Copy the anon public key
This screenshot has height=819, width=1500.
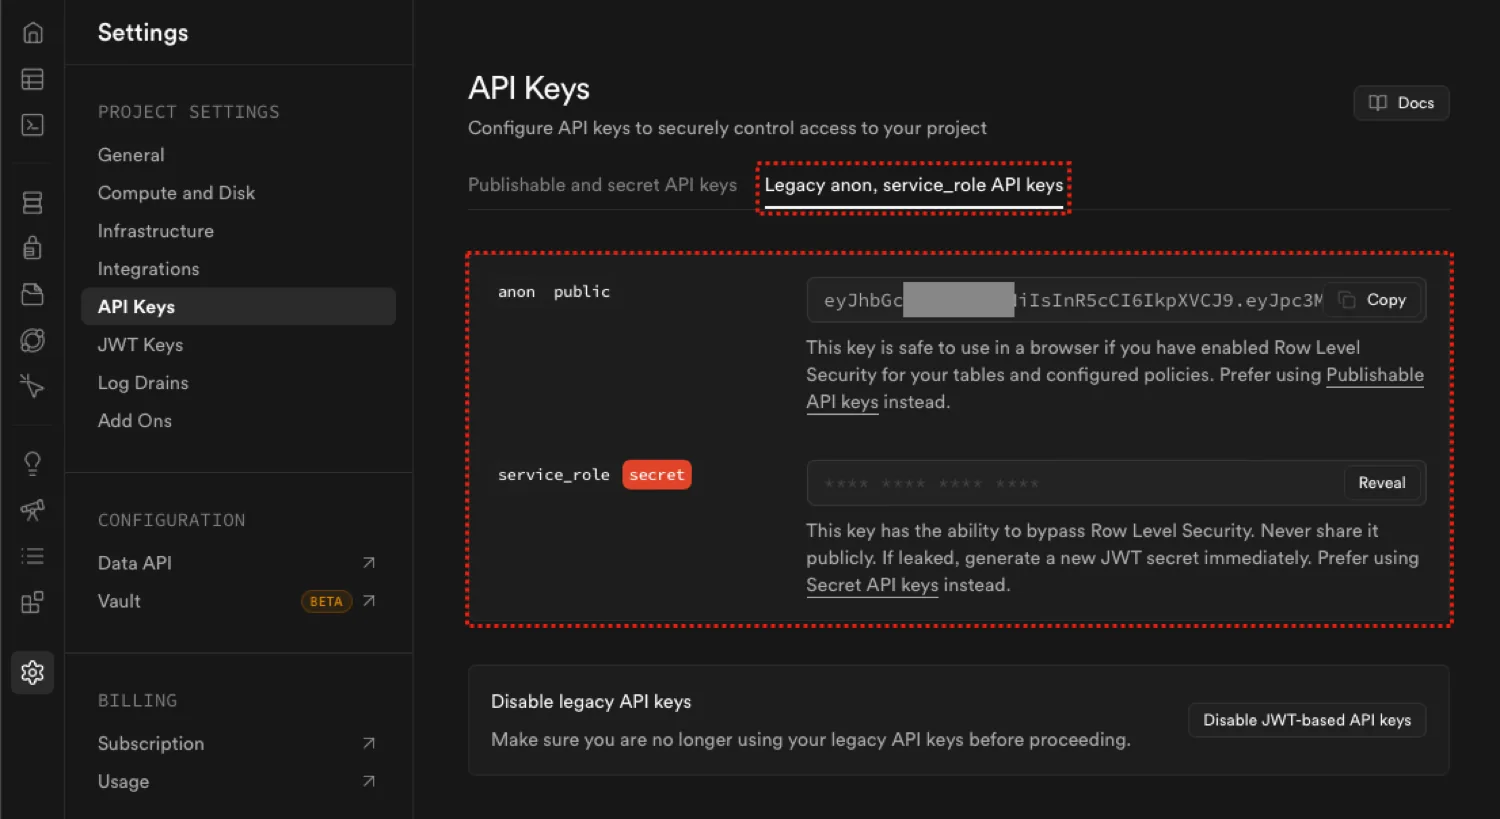pos(1374,299)
